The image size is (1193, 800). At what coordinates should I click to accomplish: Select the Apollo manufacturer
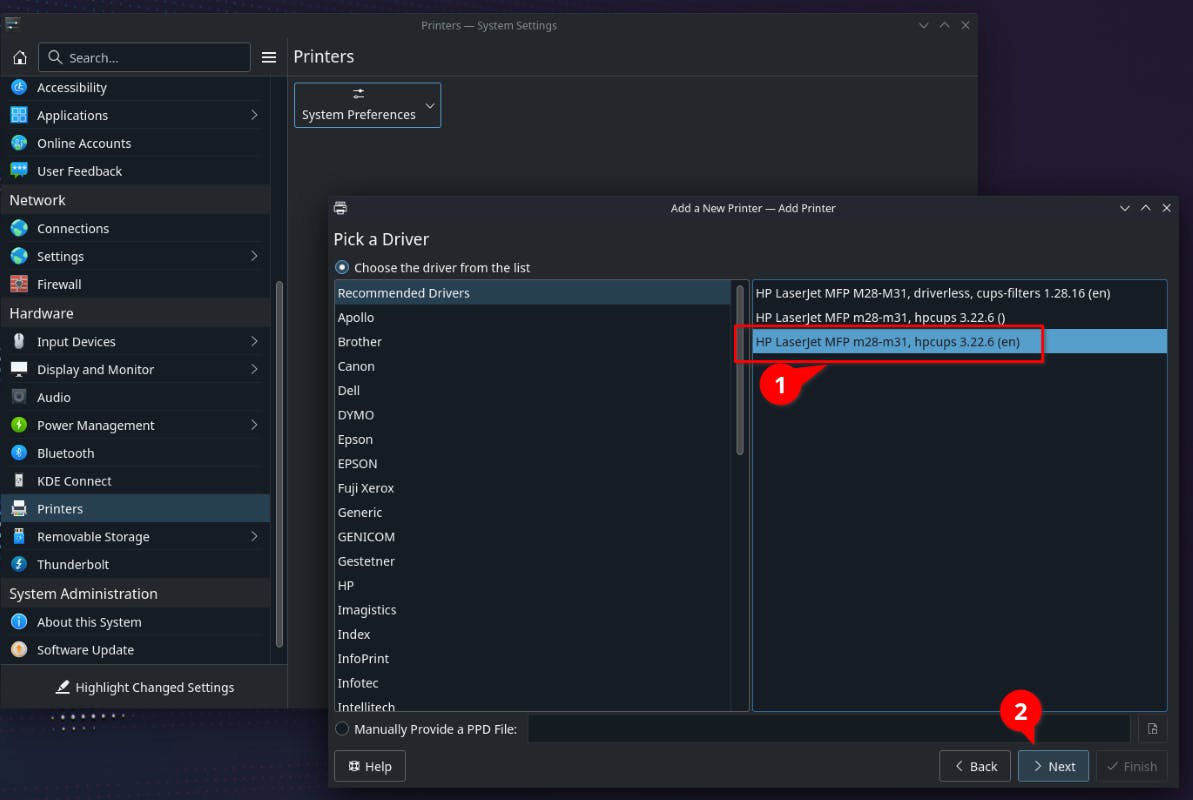tap(533, 317)
